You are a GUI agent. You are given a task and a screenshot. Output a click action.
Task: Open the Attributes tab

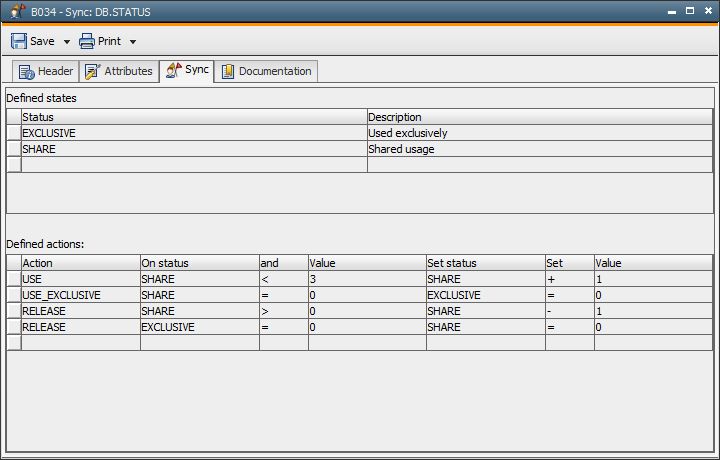[119, 71]
